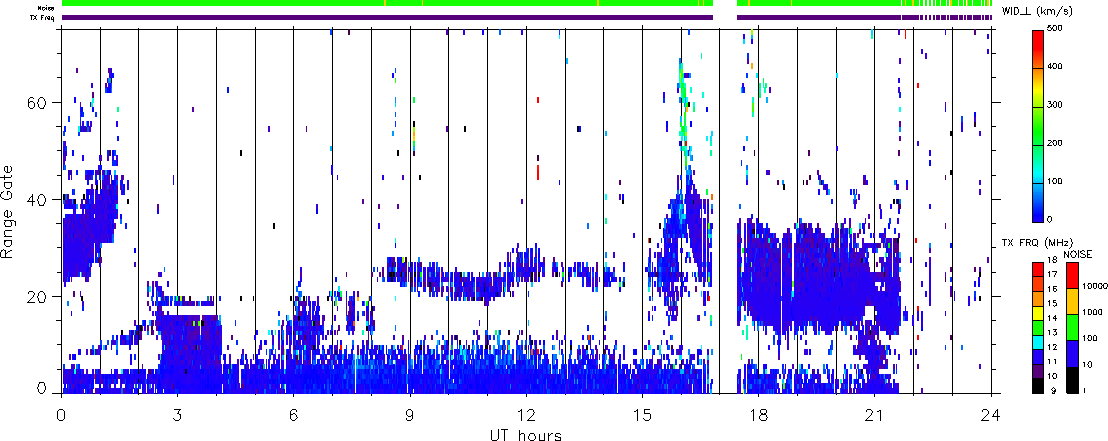Click the "6" tick label on UT hours axis
The width and height of the screenshot is (1108, 441).
coord(293,414)
